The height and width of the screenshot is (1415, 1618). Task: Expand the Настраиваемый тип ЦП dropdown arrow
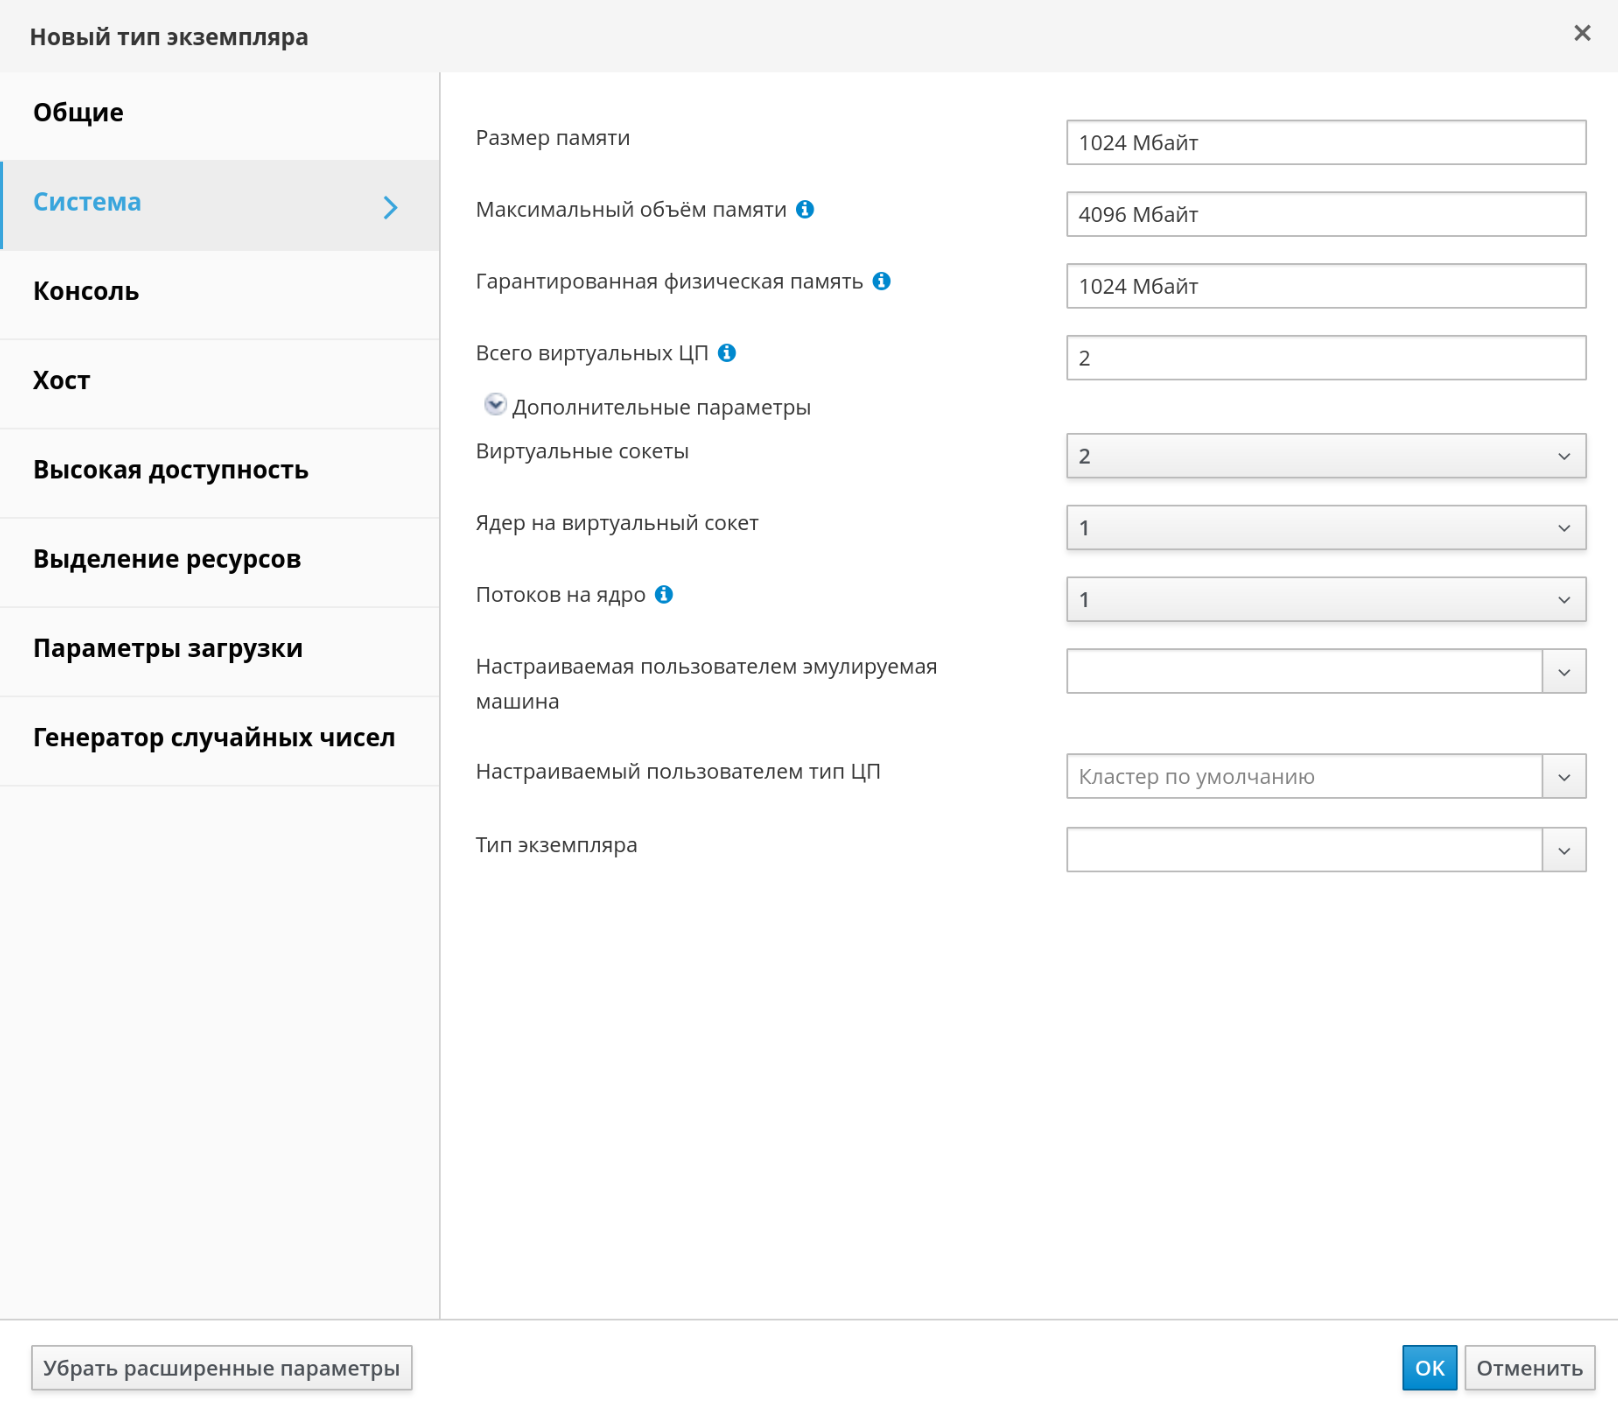[x=1563, y=777]
